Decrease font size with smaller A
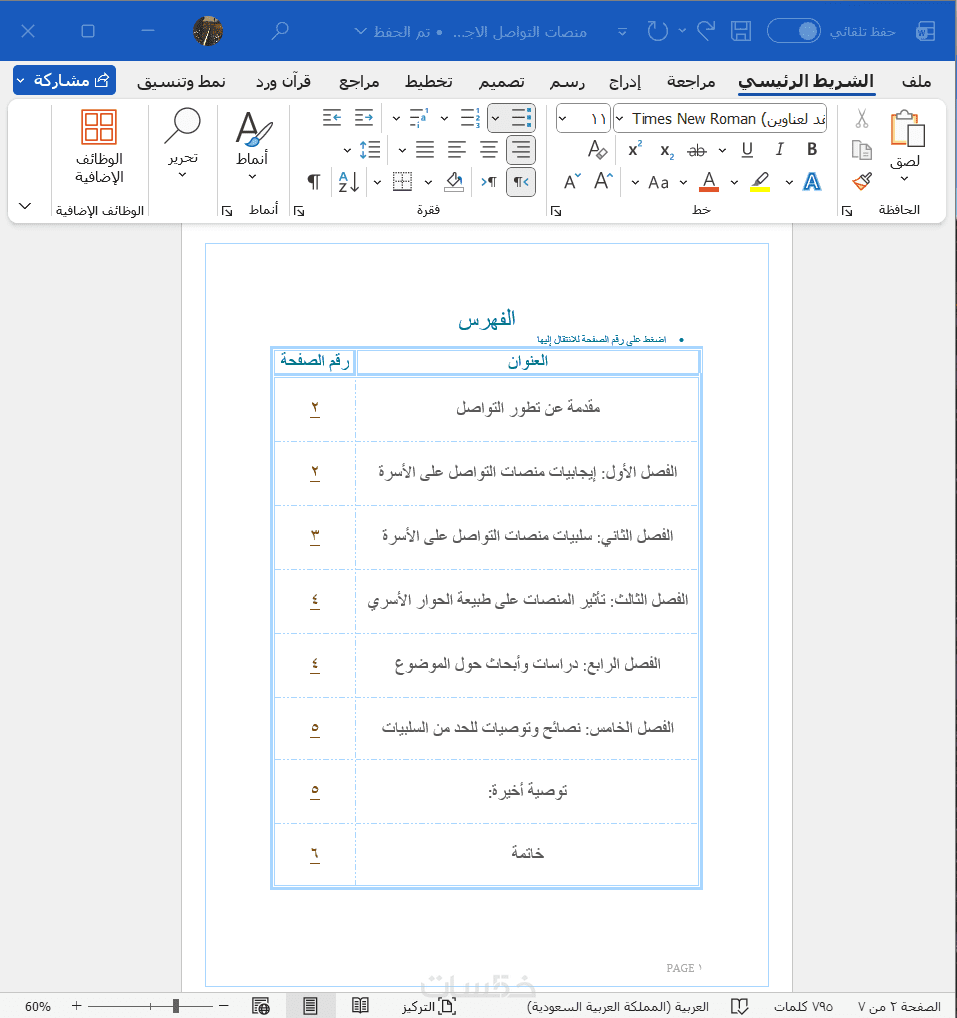957x1018 pixels. tap(572, 182)
